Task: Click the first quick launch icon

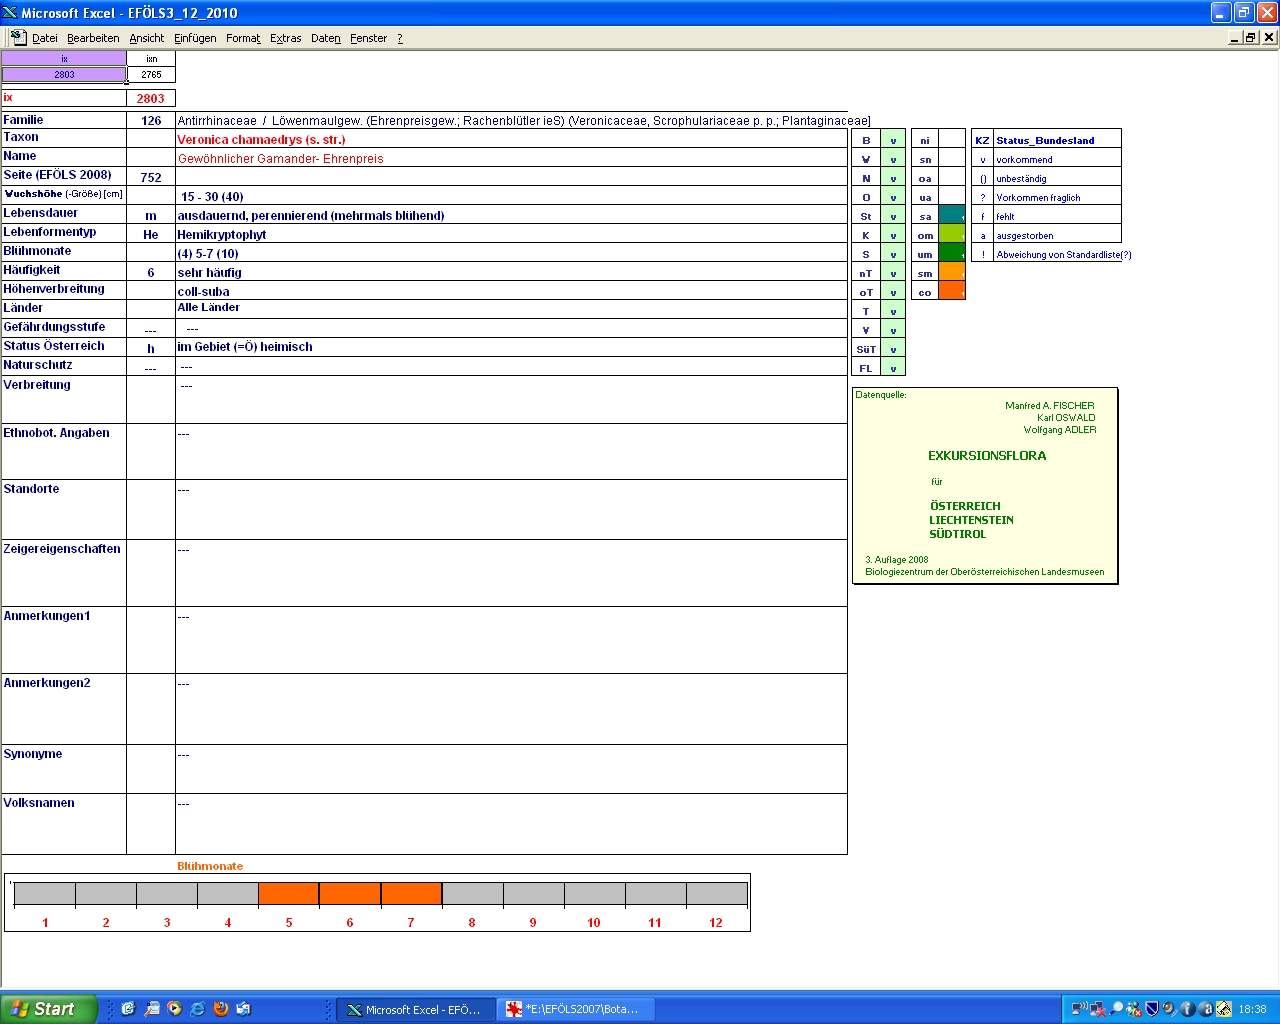Action: click(128, 1009)
